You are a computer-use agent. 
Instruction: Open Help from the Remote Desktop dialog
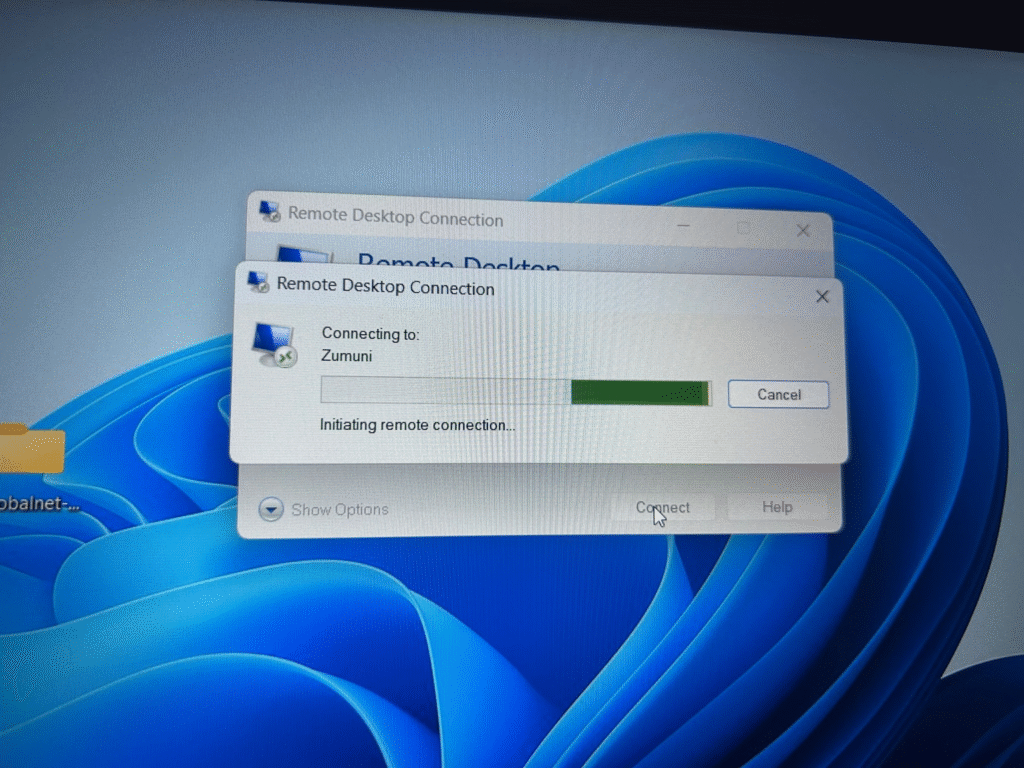click(x=777, y=507)
